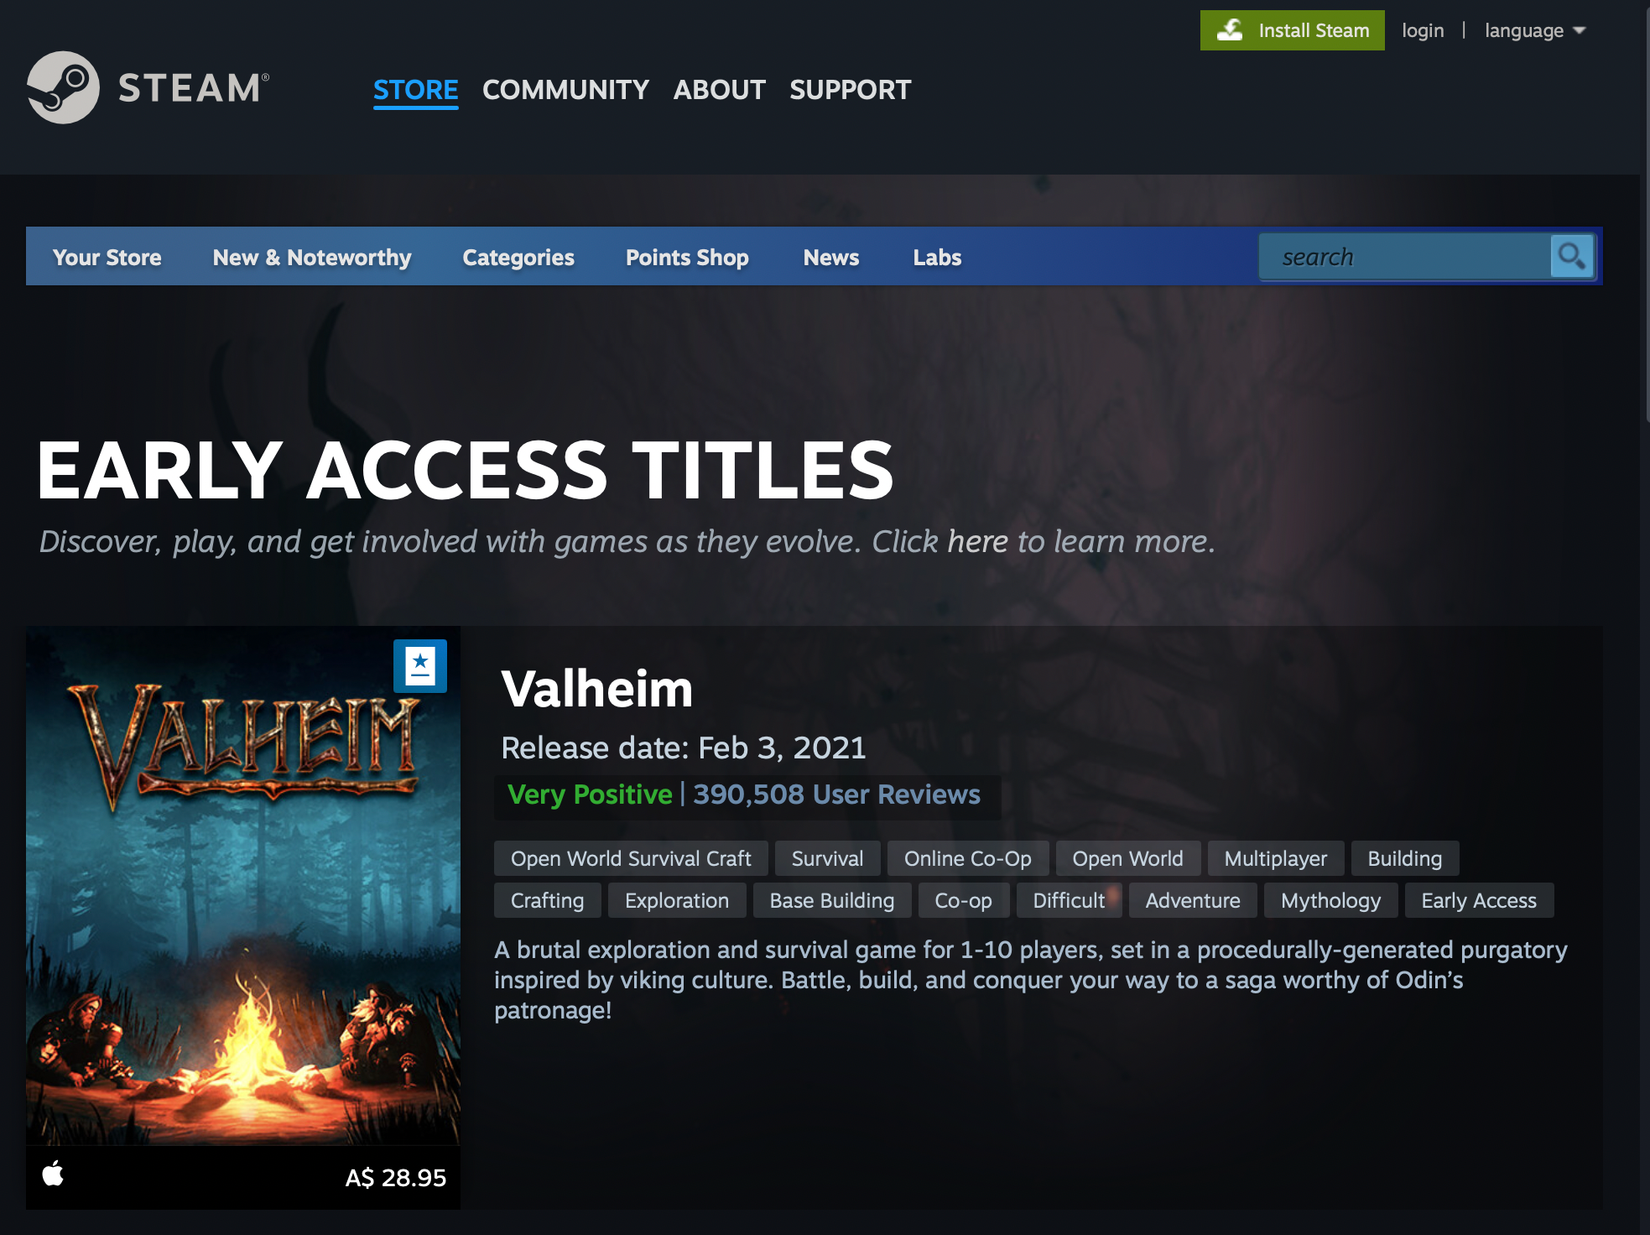Open the New & Noteworthy menu
The image size is (1650, 1235).
(x=312, y=257)
